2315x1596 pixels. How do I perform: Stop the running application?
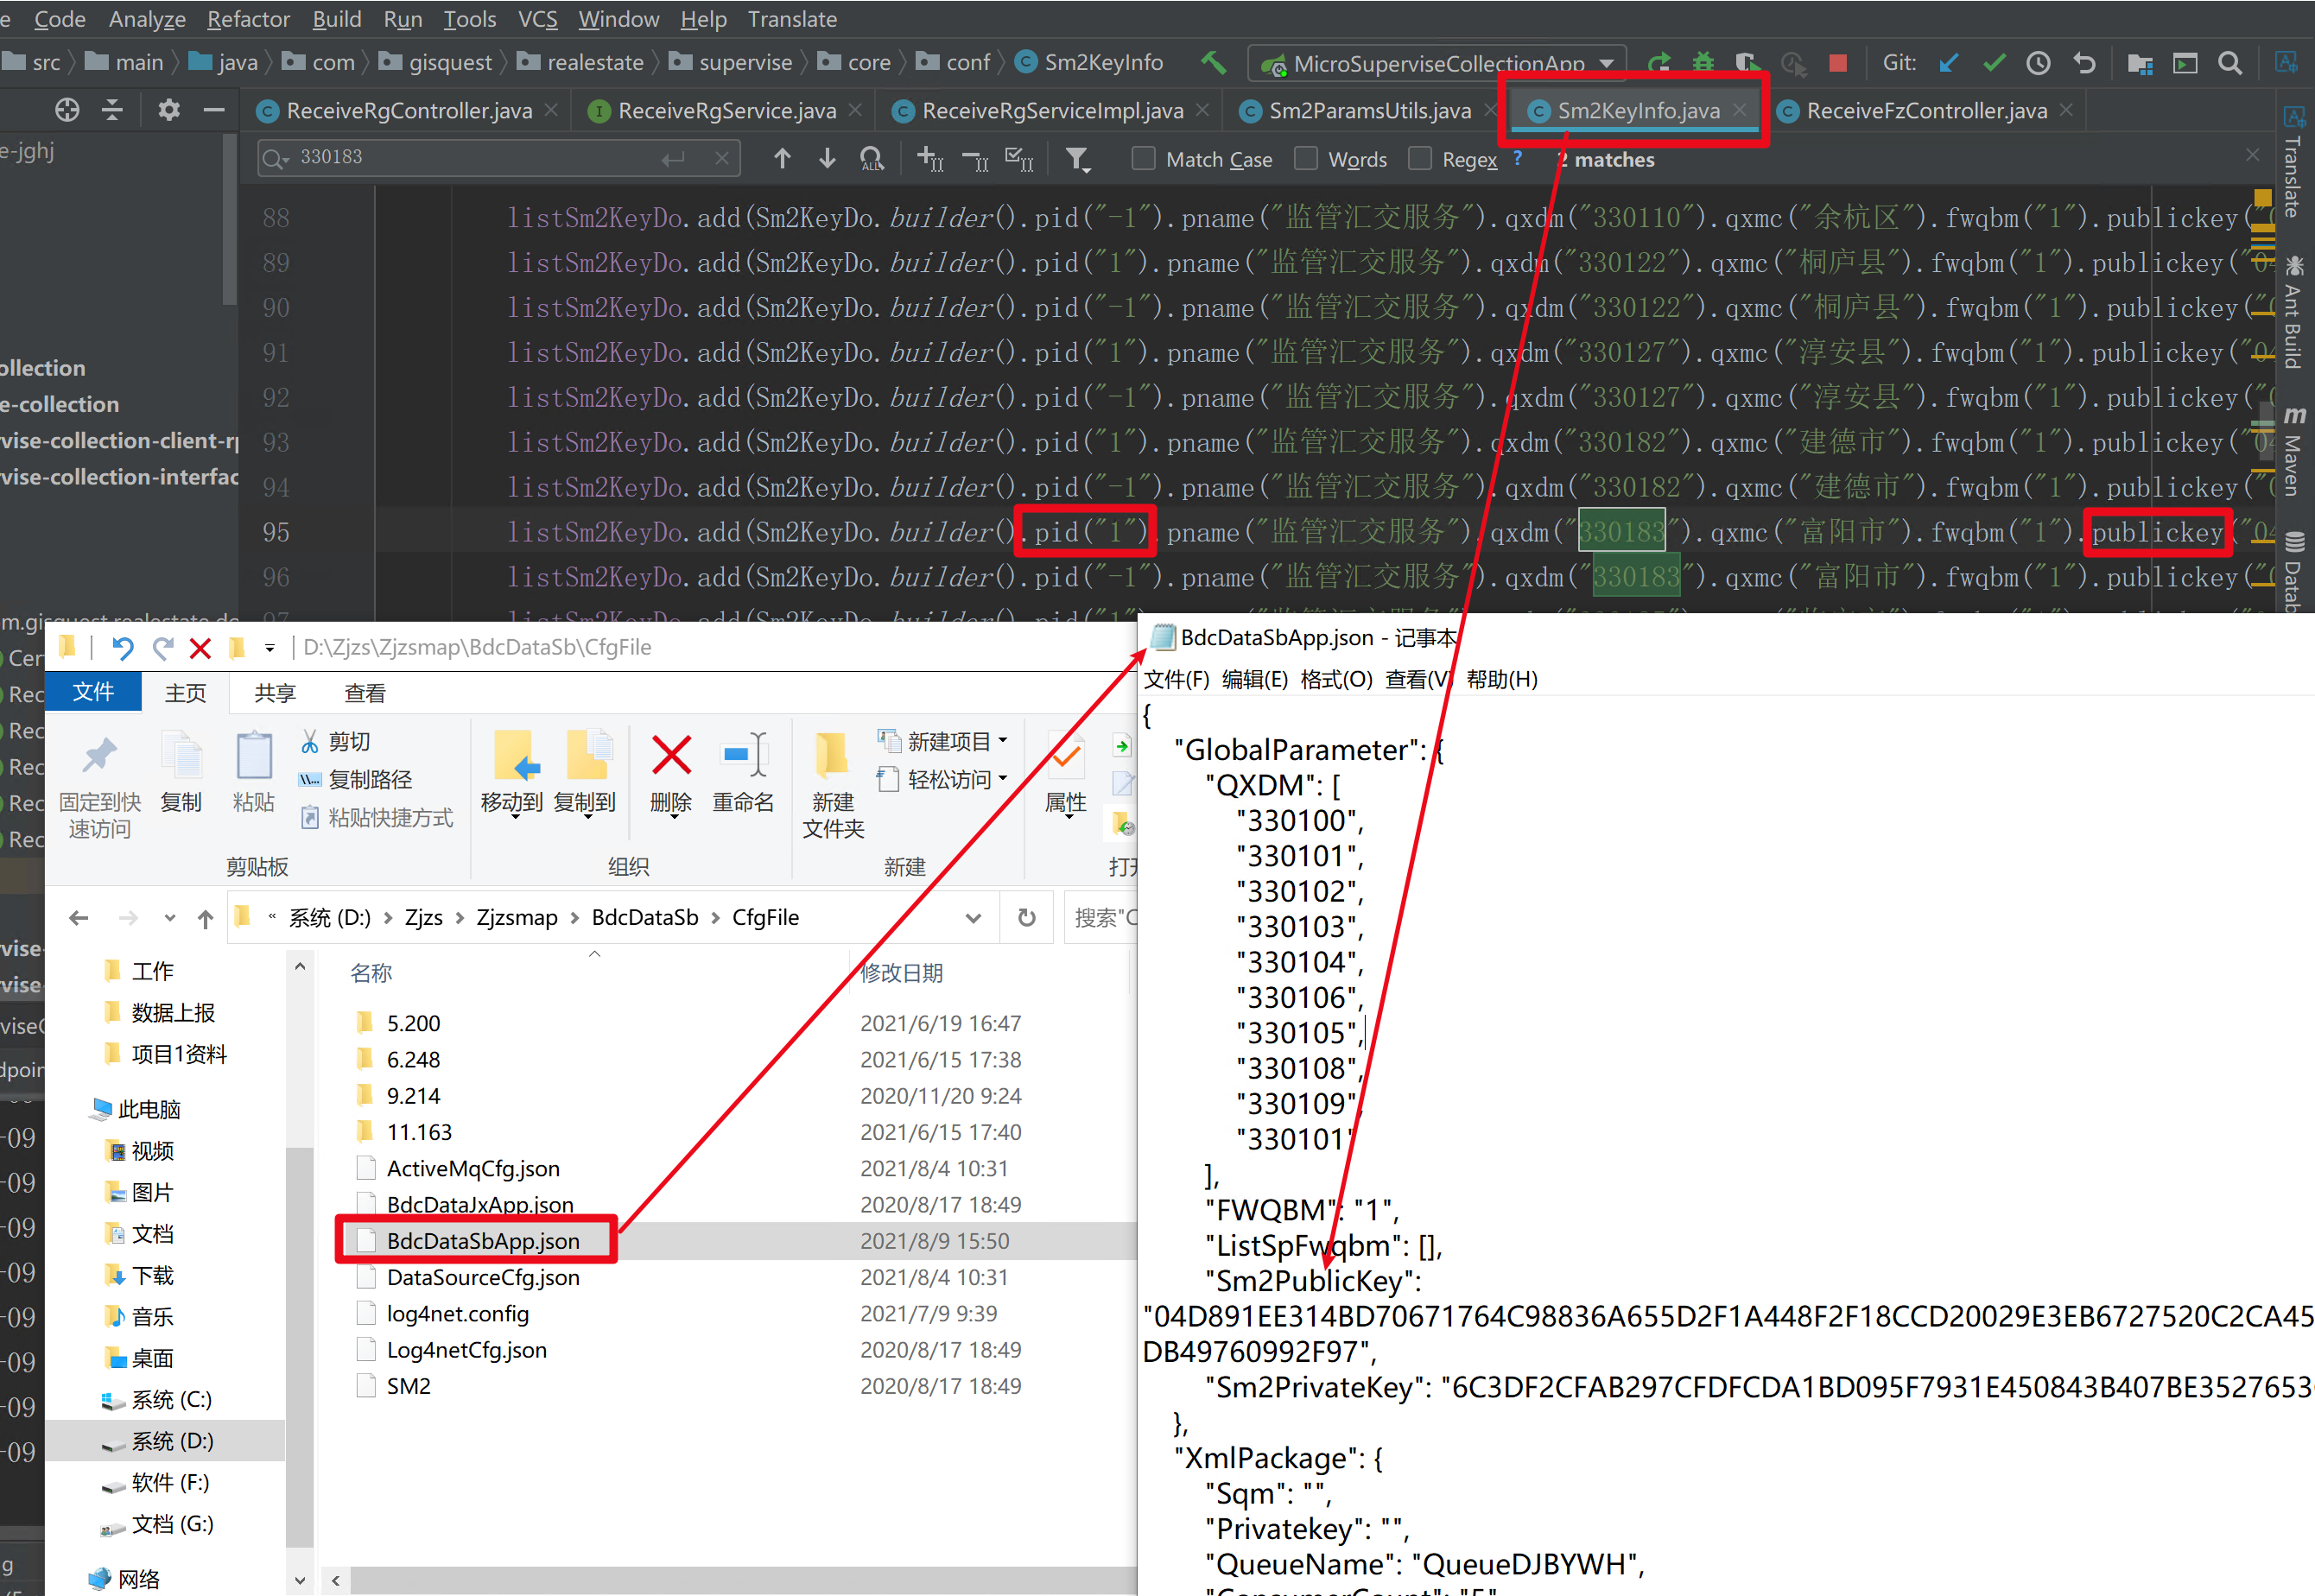pyautogui.click(x=1837, y=63)
